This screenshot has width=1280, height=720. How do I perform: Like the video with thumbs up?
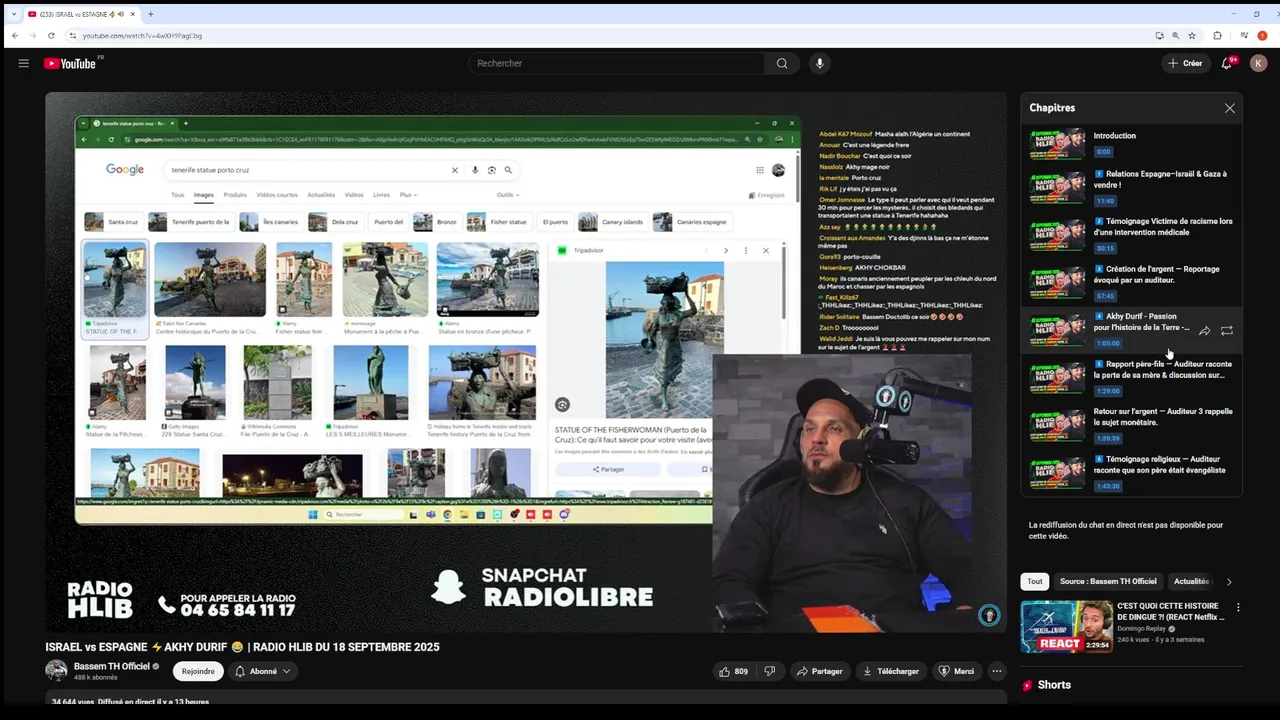pos(733,671)
